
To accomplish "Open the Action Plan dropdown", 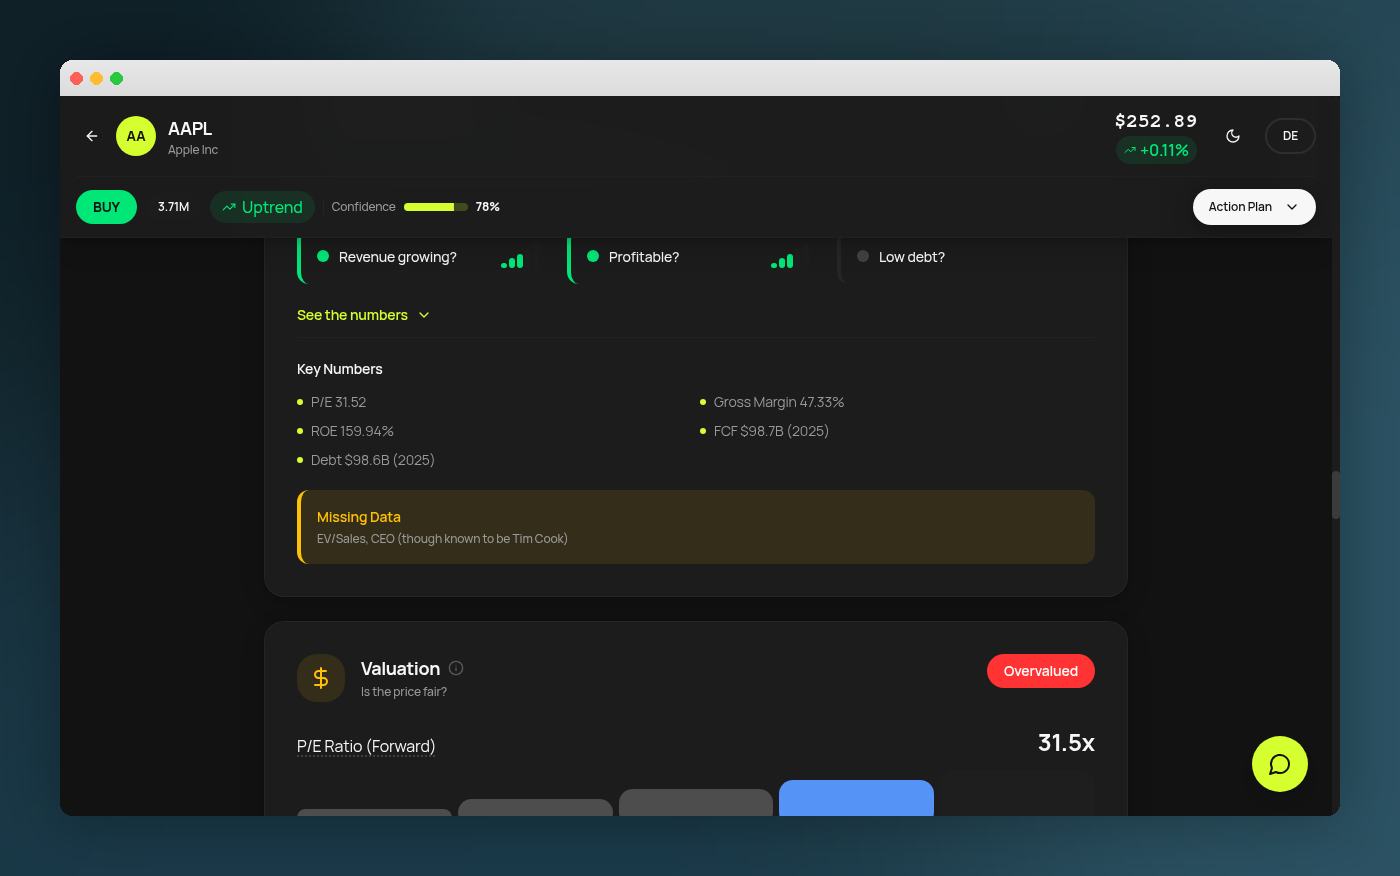I will click(x=1254, y=207).
